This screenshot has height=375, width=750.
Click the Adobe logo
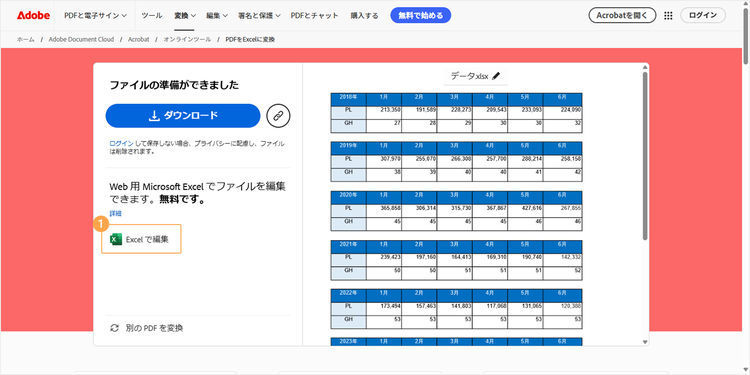pyautogui.click(x=33, y=15)
